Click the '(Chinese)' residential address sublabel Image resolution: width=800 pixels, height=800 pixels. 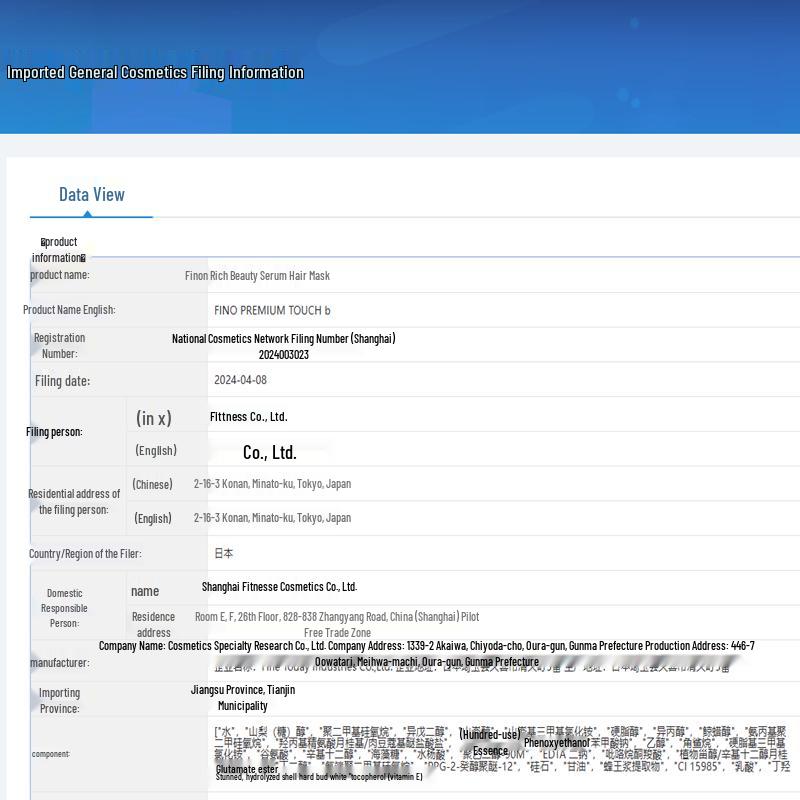153,484
